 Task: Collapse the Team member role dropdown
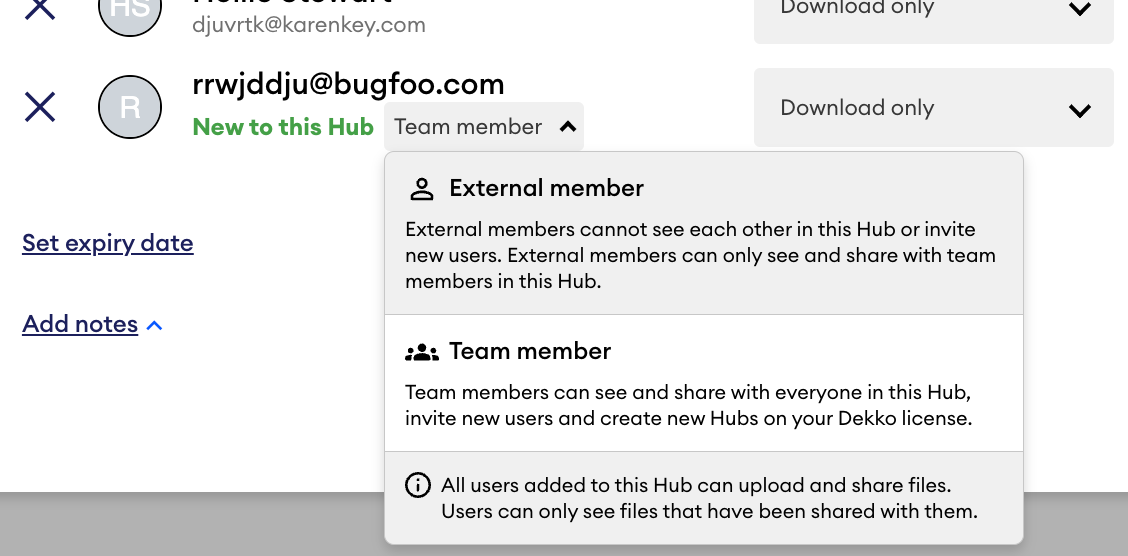coord(483,127)
